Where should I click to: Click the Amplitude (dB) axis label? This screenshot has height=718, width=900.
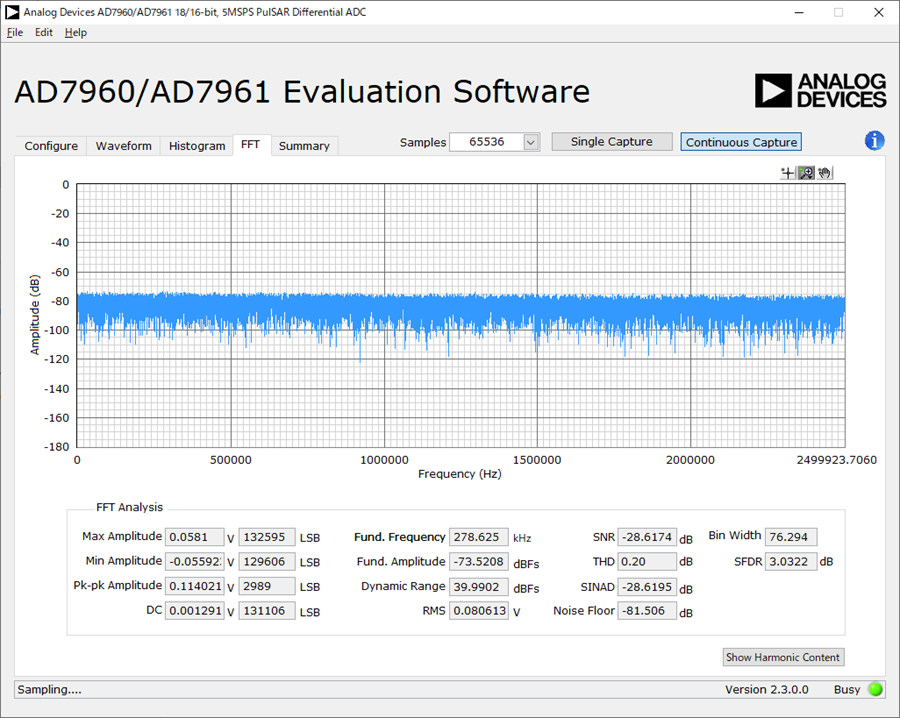(35, 315)
